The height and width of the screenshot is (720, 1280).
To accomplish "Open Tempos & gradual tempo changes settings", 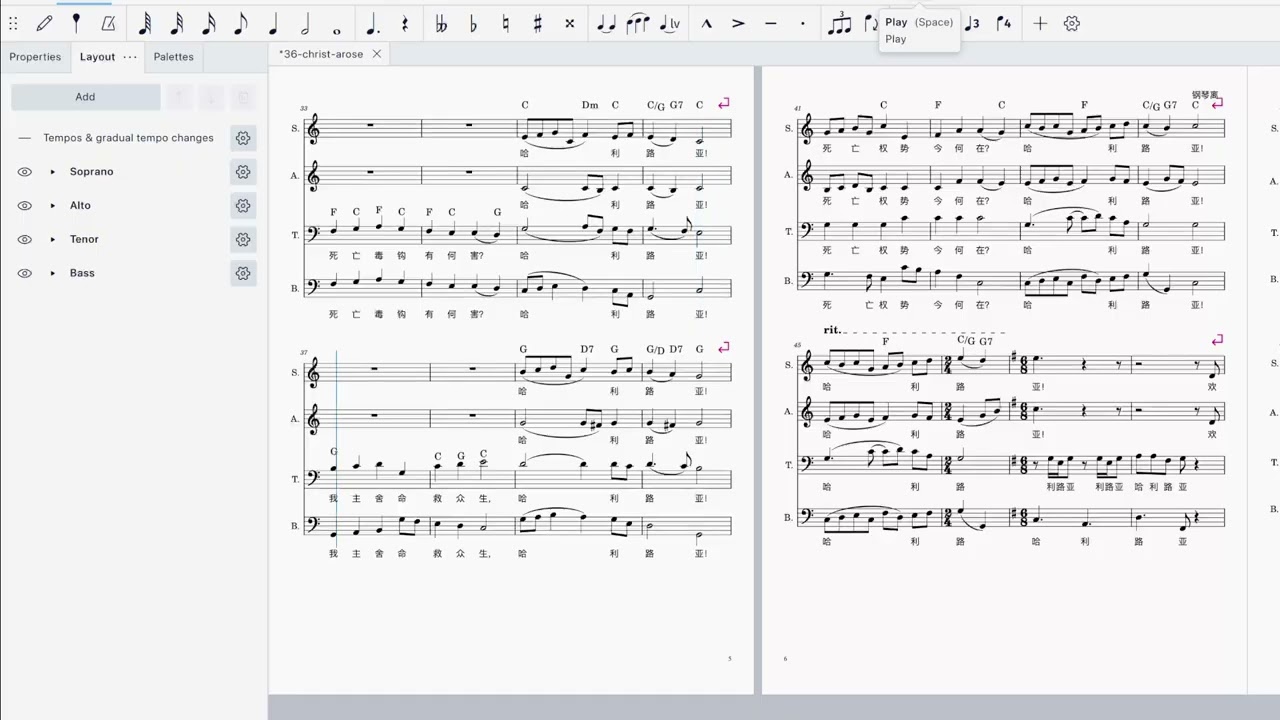I will point(243,138).
